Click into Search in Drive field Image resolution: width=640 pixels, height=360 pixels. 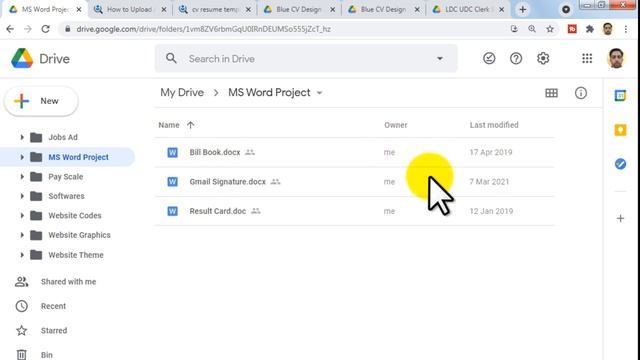click(306, 59)
